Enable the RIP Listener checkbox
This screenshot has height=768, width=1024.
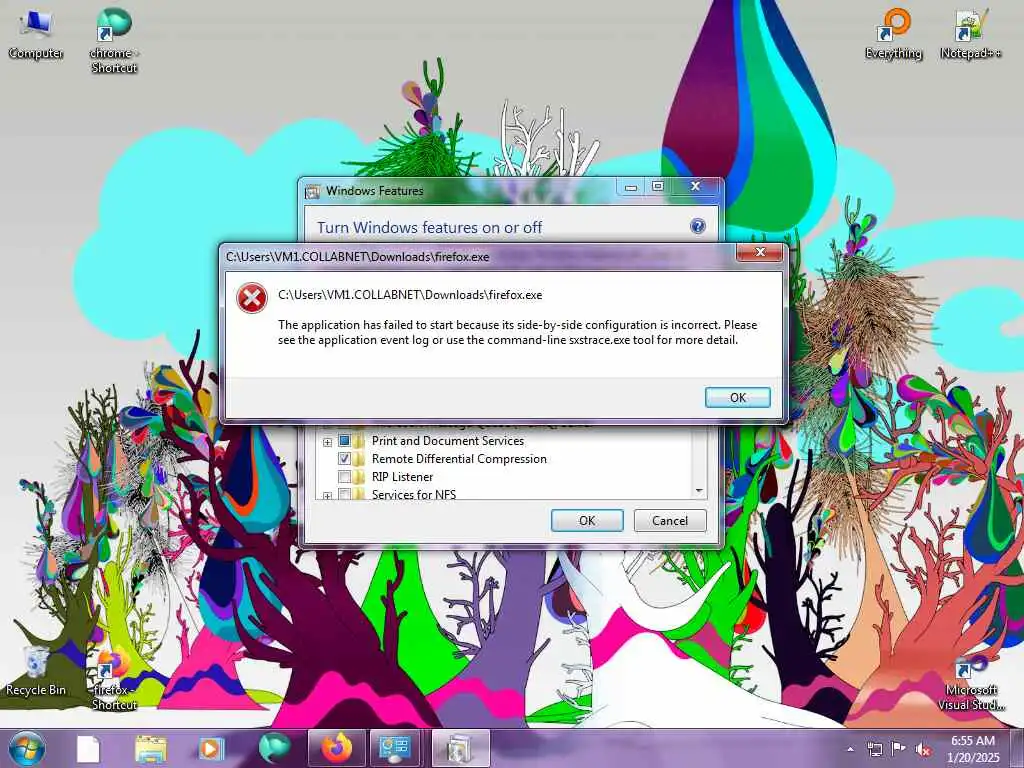pos(344,477)
